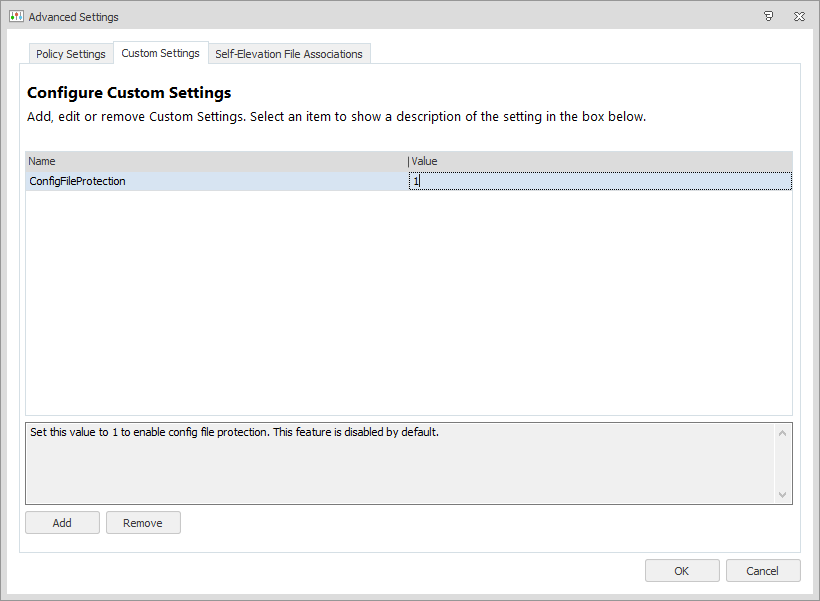Viewport: 820px width, 601px height.
Task: Select the Custom Settings tab
Action: [x=160, y=53]
